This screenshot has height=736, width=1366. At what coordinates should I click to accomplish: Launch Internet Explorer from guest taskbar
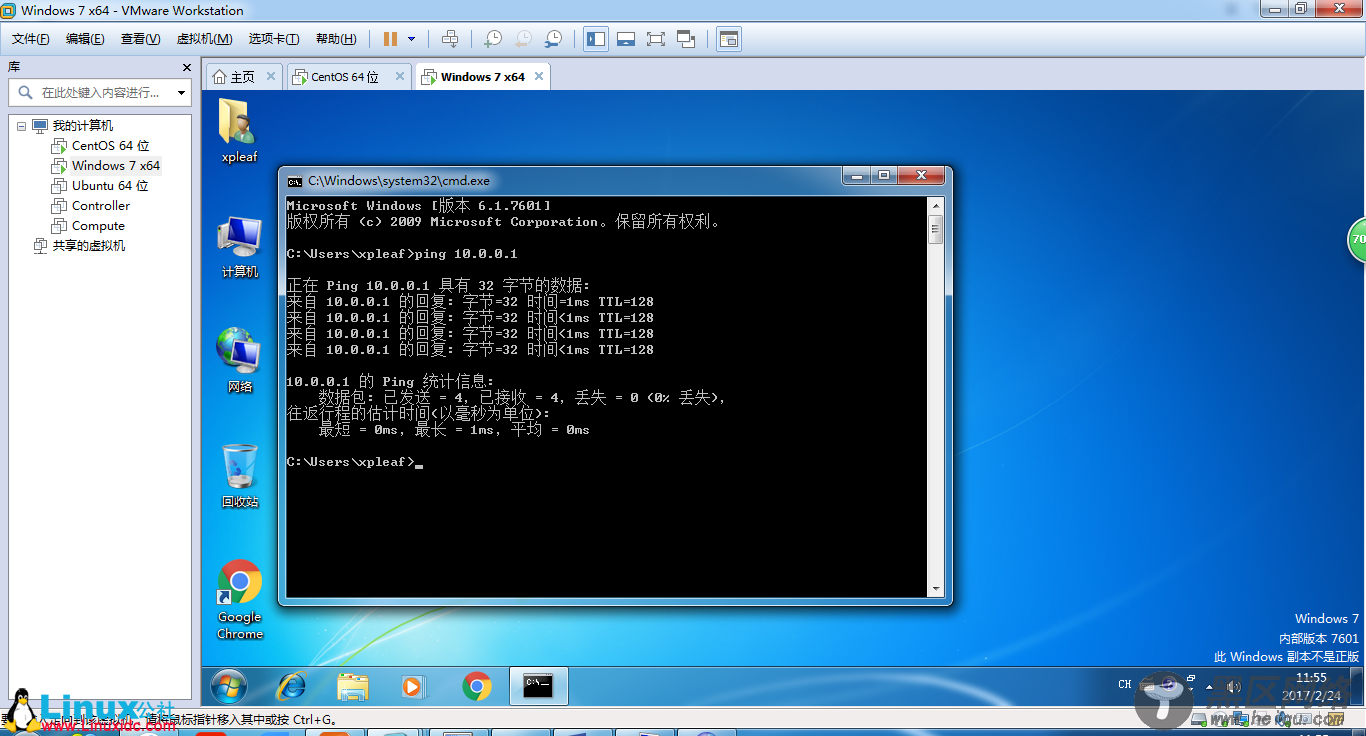[291, 686]
